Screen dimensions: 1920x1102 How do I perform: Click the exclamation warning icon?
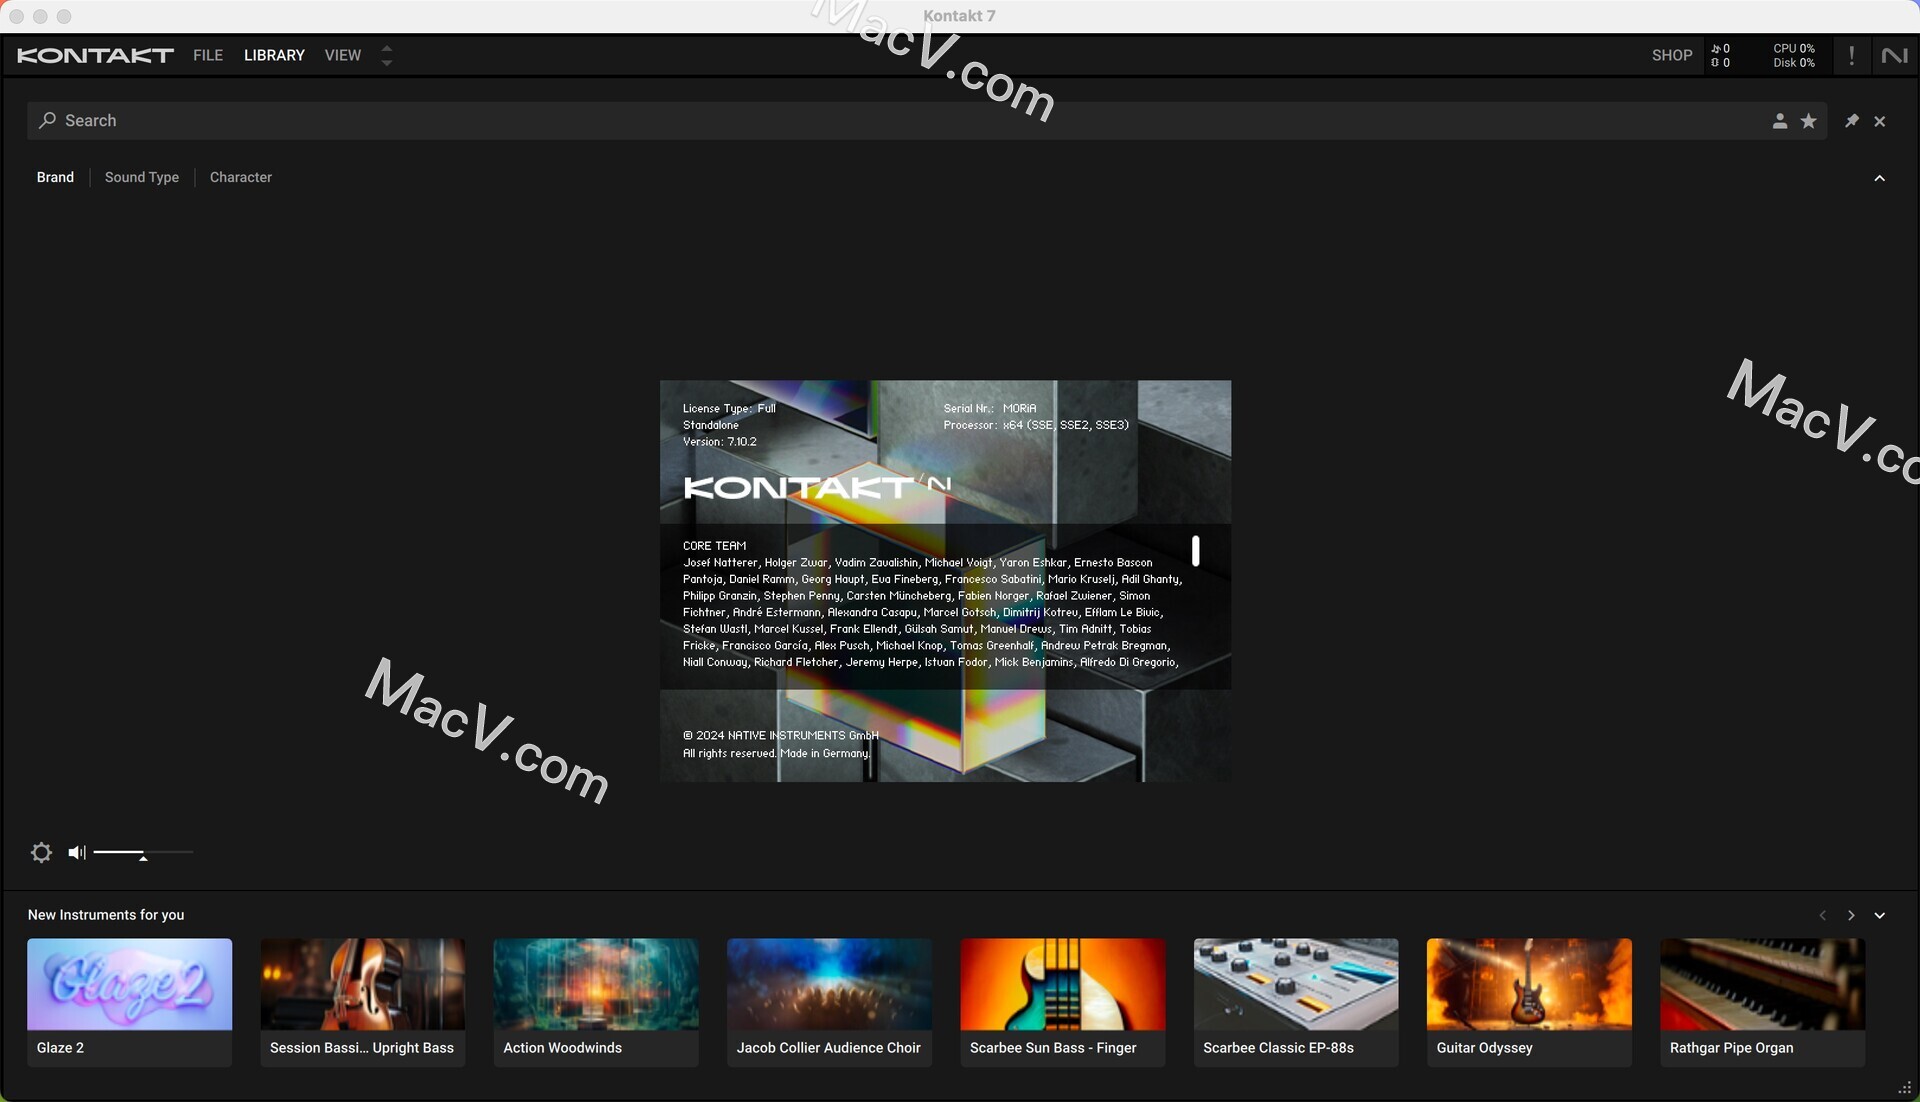coord(1851,56)
